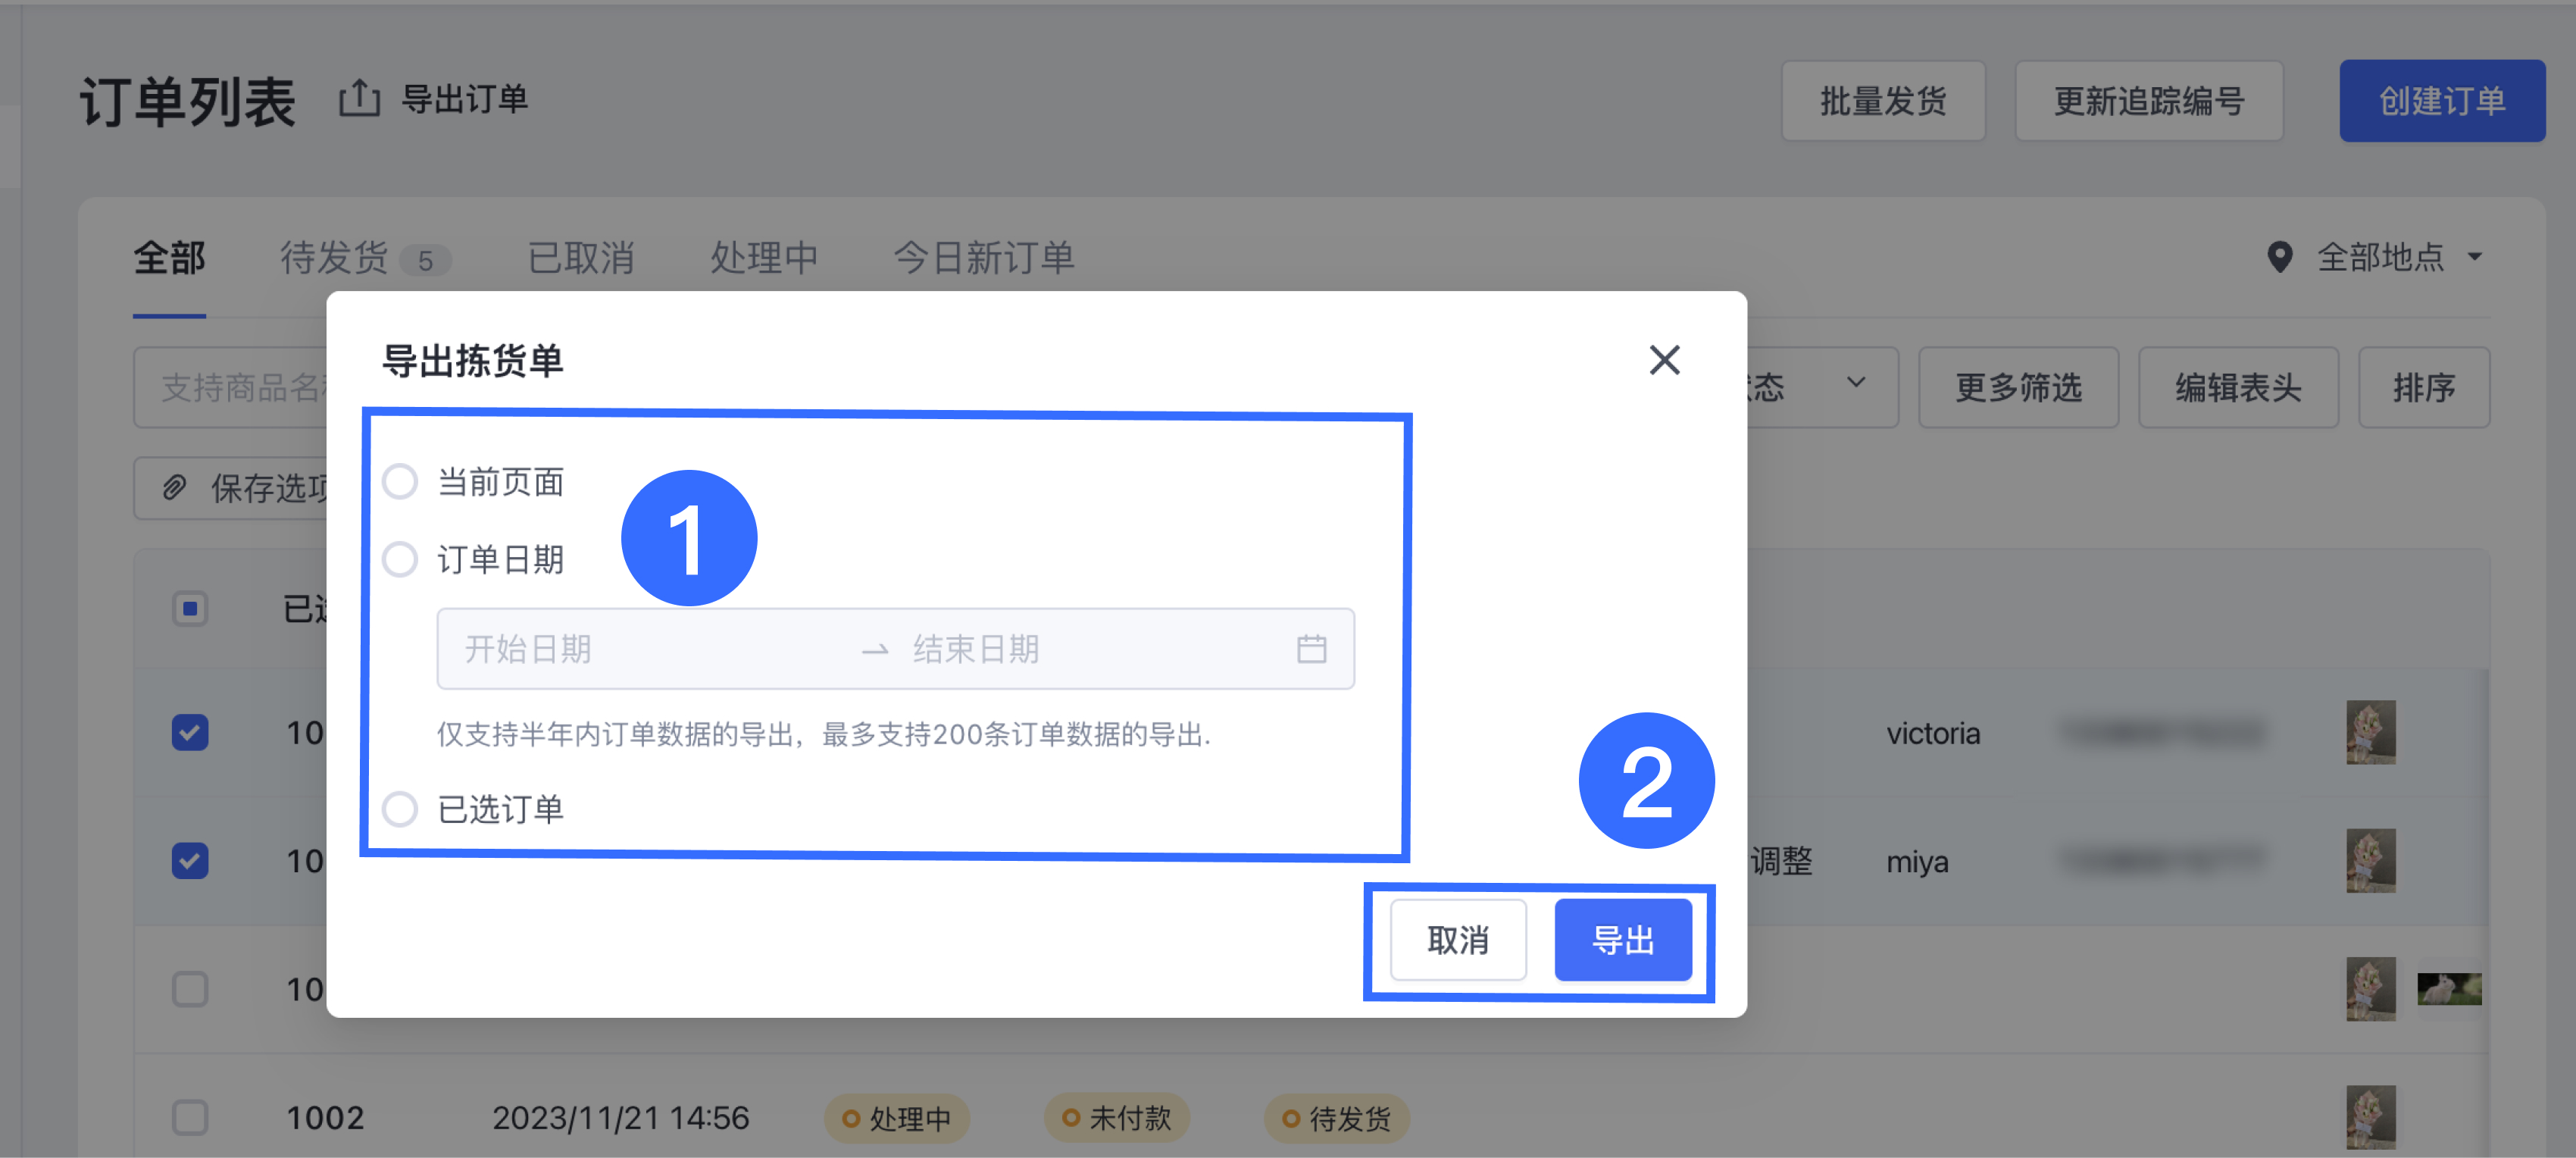The height and width of the screenshot is (1158, 2576).
Task: Click the blue 导出 button
Action: (x=1622, y=940)
